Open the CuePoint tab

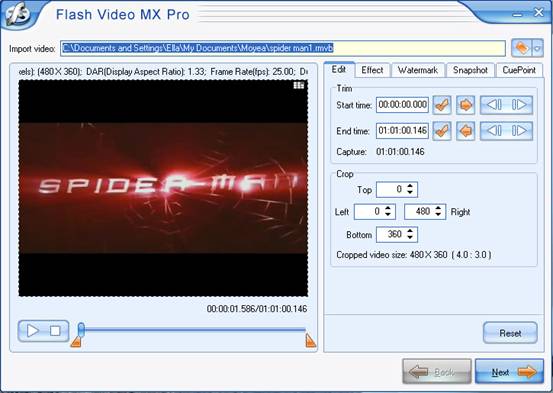tap(519, 70)
